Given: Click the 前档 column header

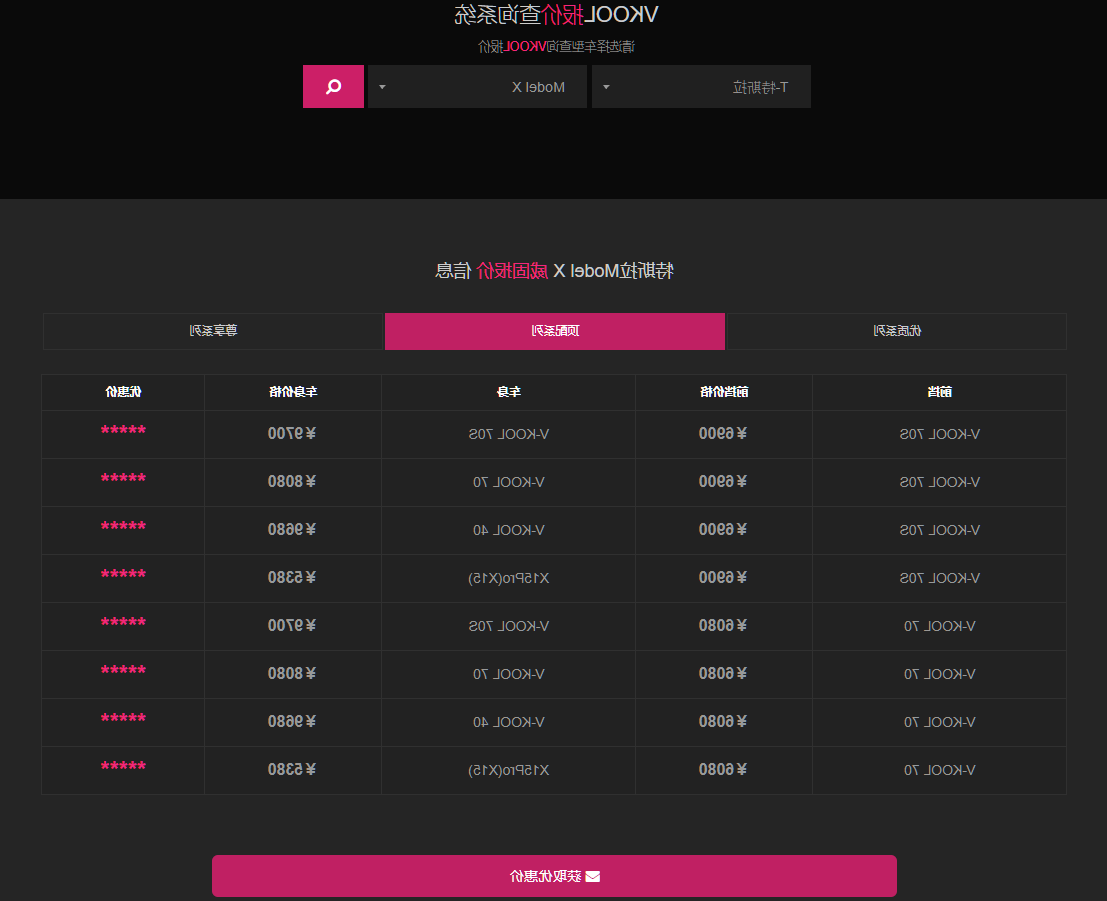Looking at the screenshot, I should tap(940, 392).
